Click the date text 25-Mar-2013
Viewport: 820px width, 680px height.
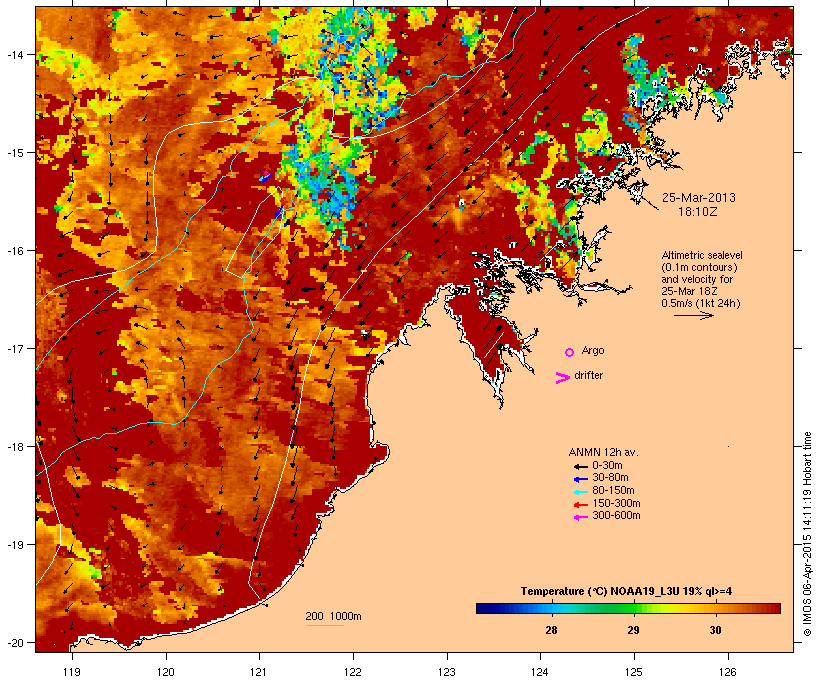[x=699, y=198]
